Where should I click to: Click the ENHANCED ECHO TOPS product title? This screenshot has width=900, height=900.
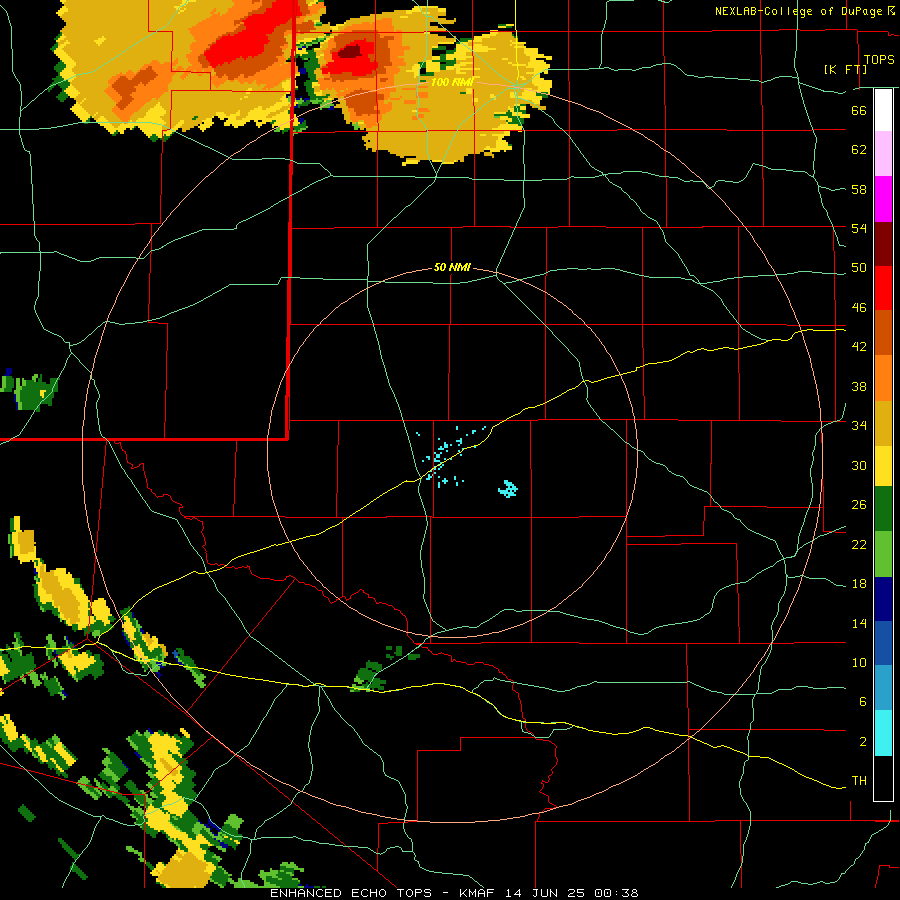[x=351, y=893]
